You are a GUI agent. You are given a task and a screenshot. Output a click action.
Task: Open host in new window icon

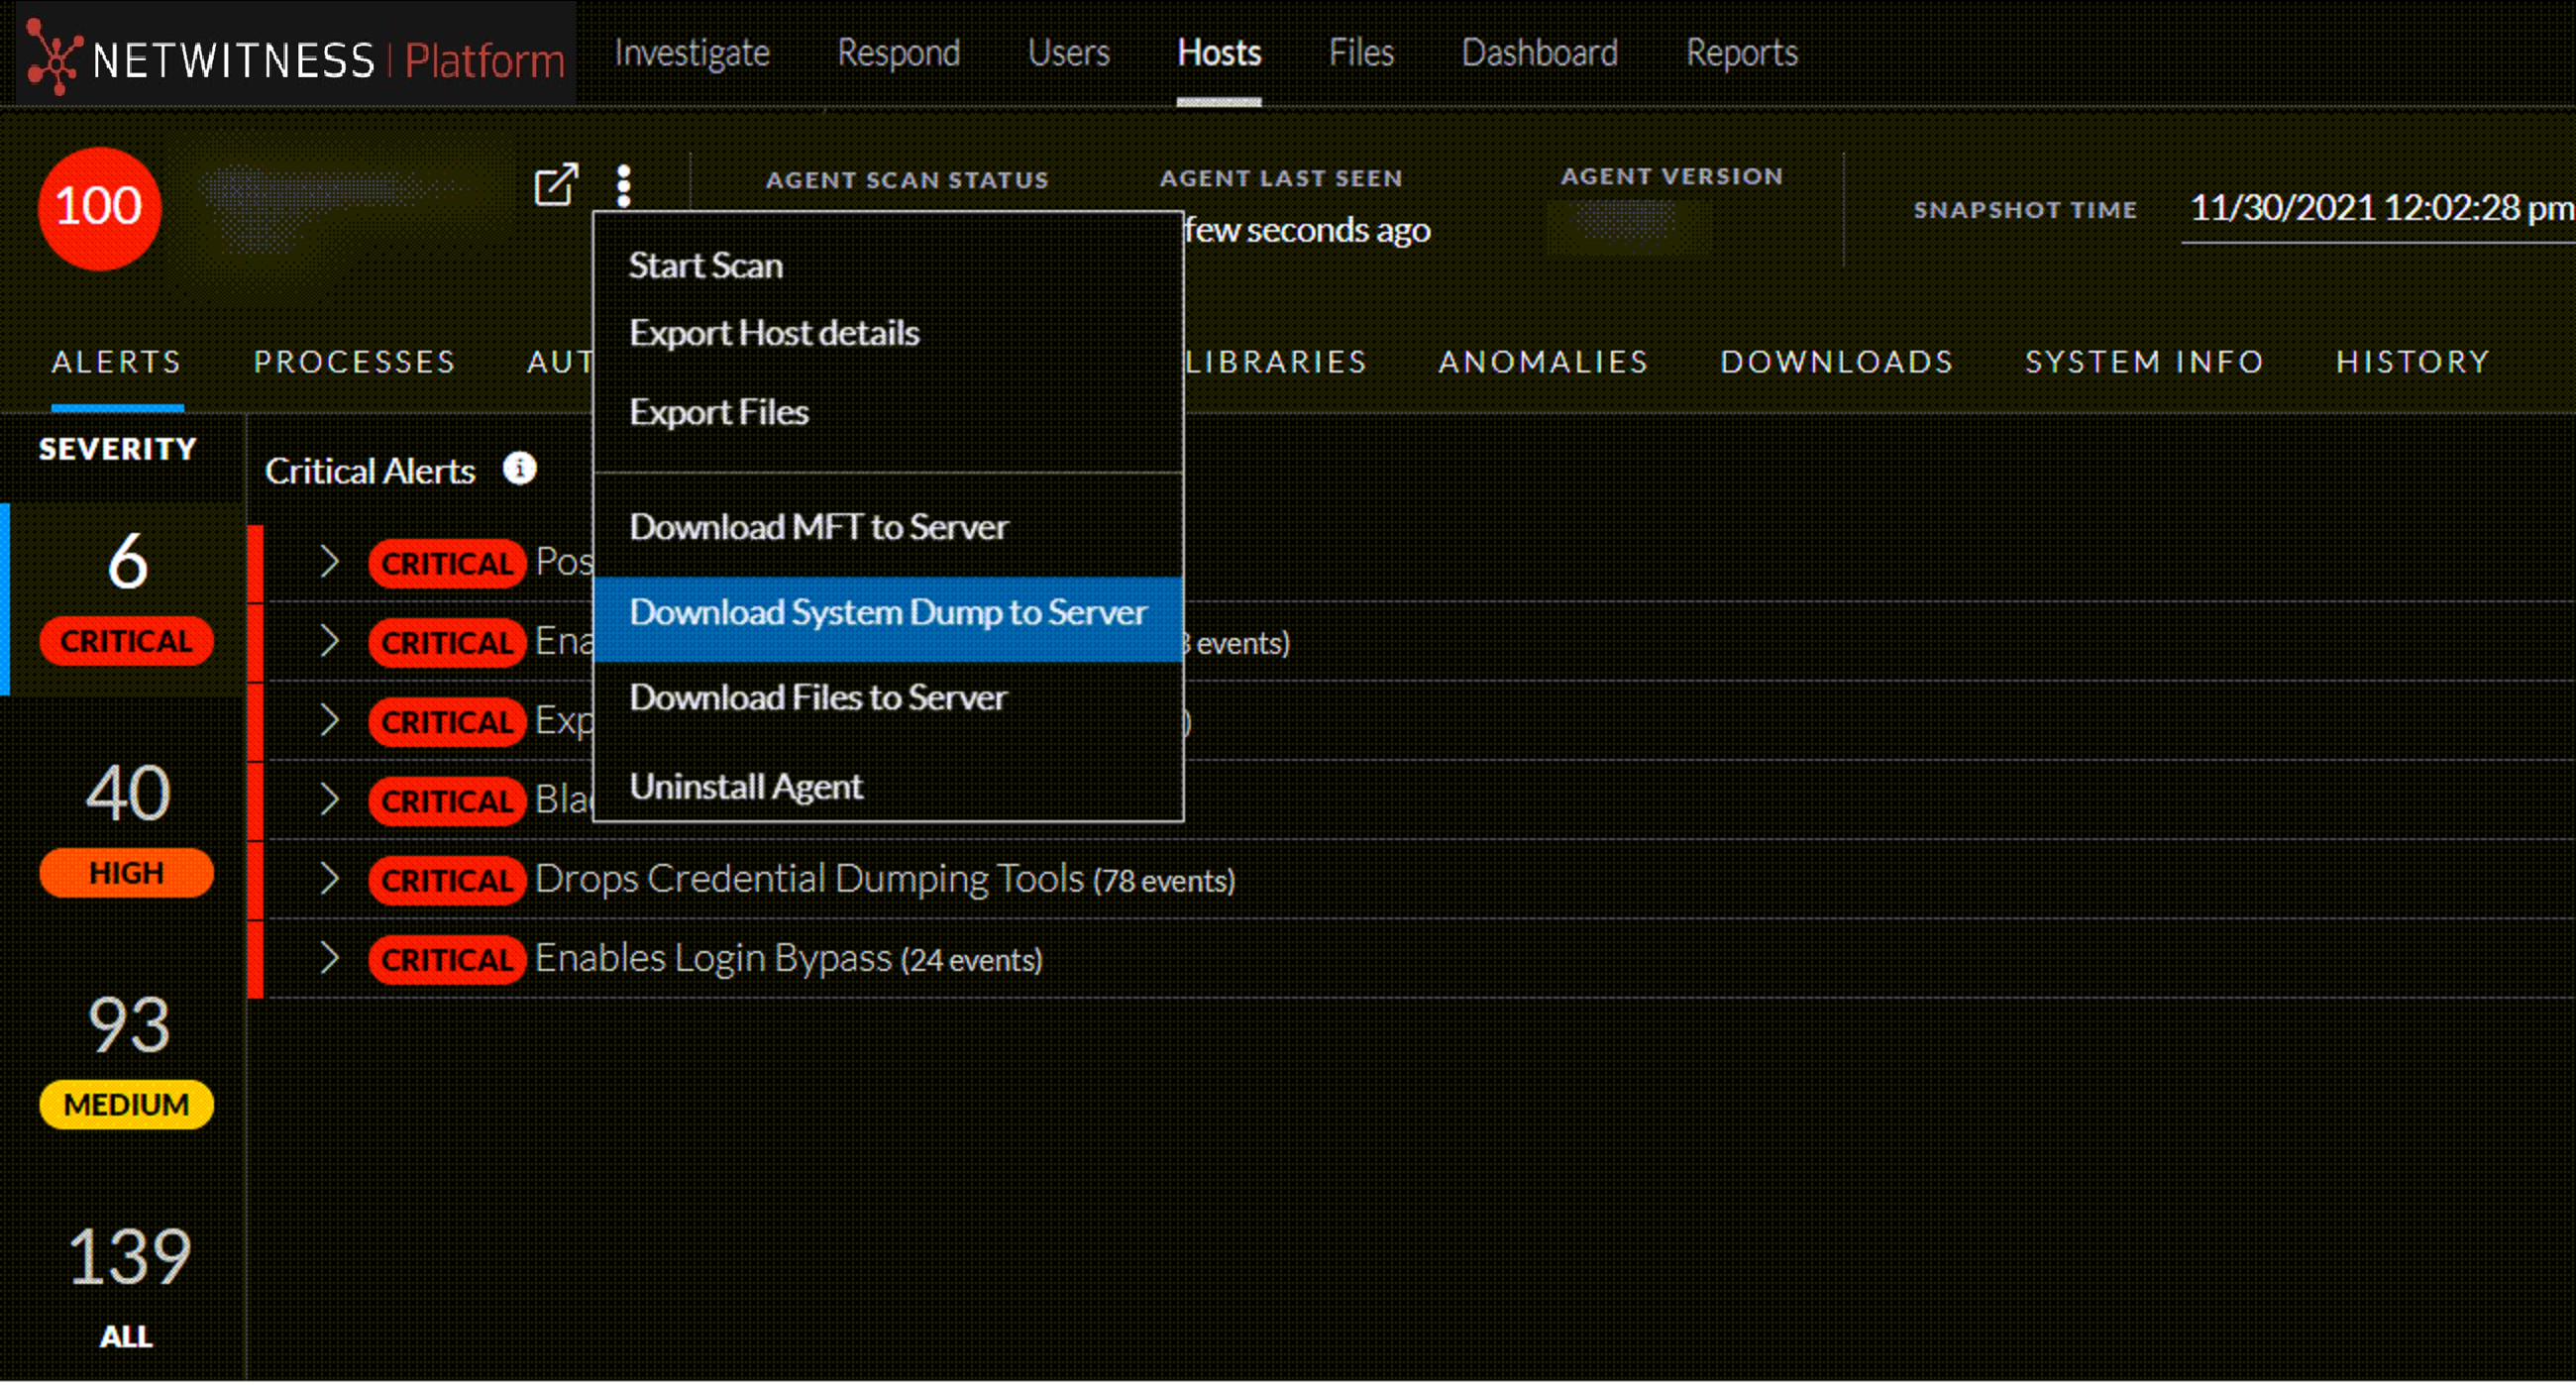pyautogui.click(x=555, y=184)
